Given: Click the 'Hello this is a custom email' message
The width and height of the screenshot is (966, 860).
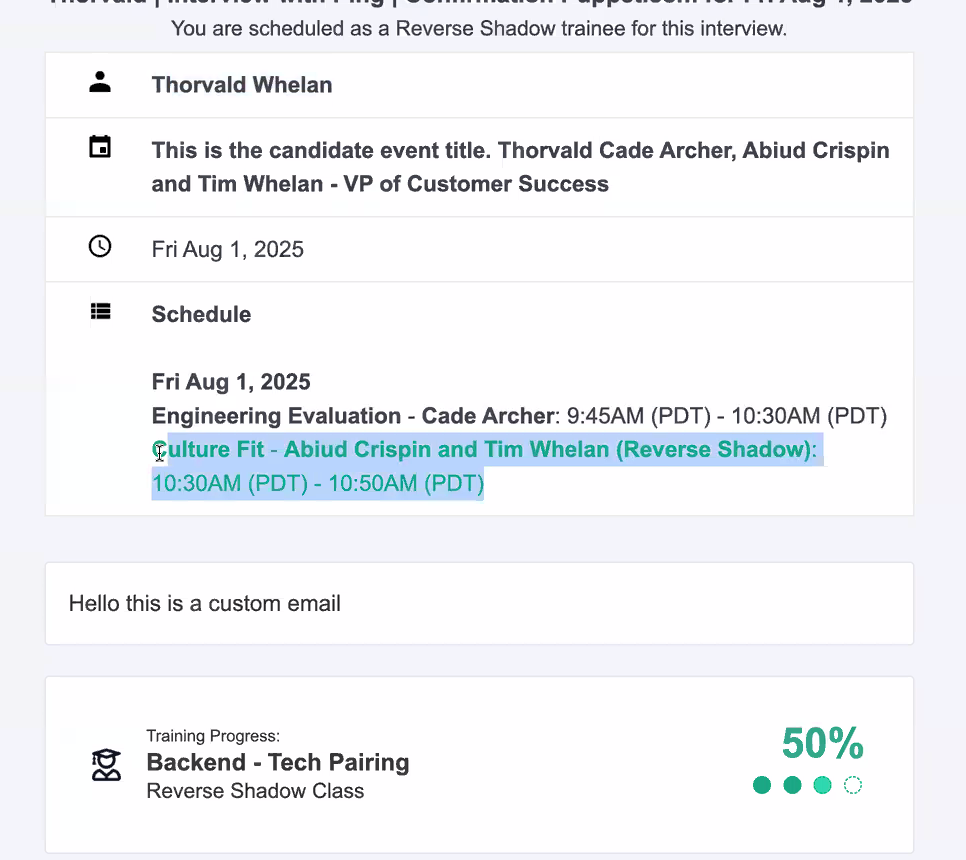Looking at the screenshot, I should coord(205,603).
